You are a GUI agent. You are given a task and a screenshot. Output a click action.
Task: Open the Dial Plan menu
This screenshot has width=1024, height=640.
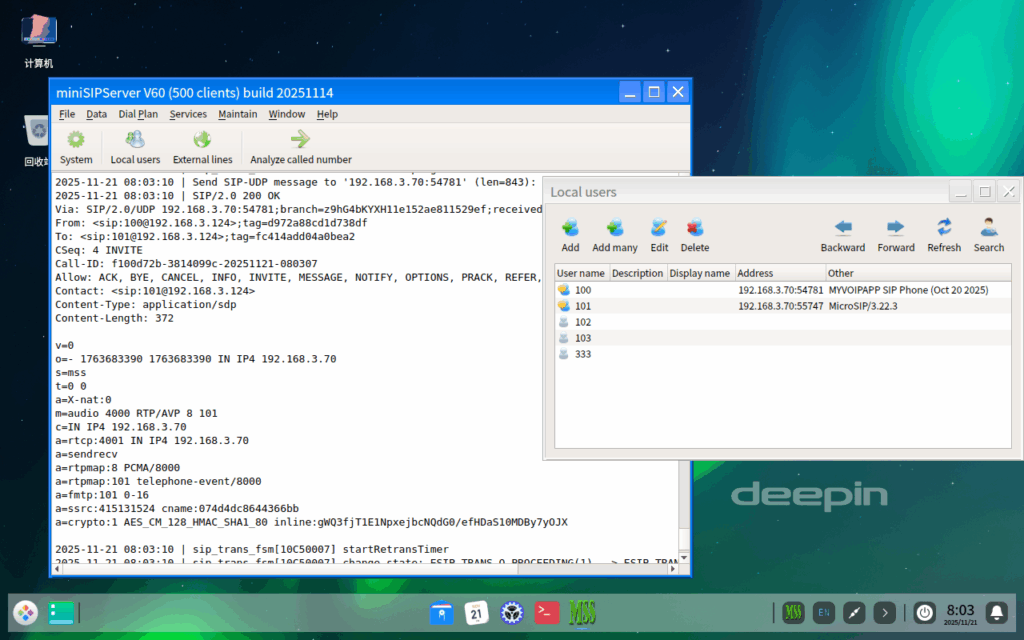pyautogui.click(x=138, y=114)
